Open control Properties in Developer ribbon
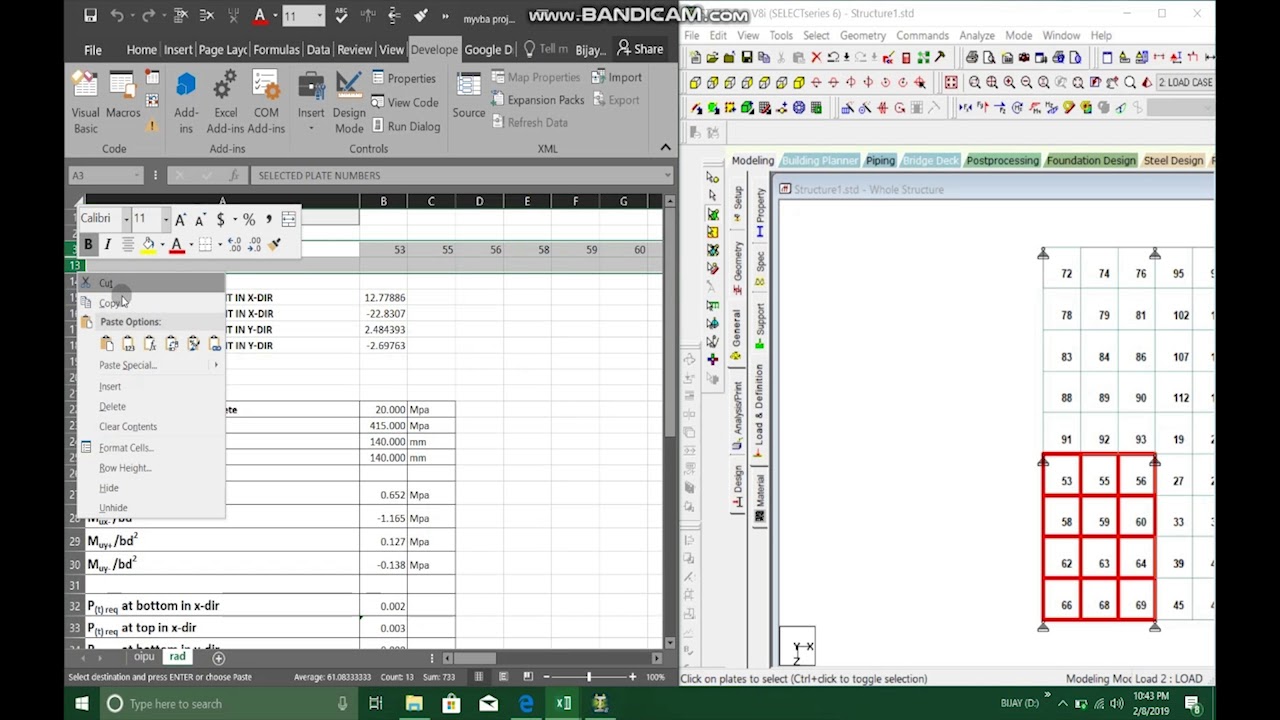The width and height of the screenshot is (1280, 720). (x=403, y=78)
